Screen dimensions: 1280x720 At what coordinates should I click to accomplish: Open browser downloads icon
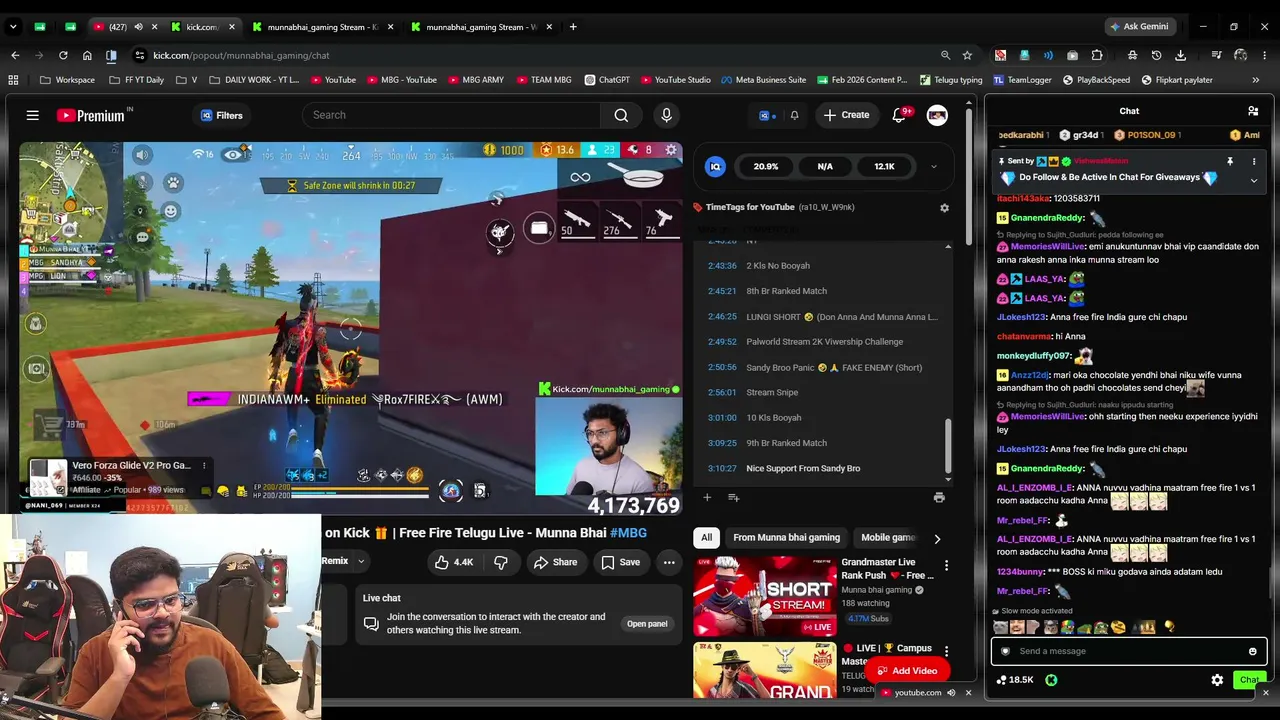click(1180, 55)
